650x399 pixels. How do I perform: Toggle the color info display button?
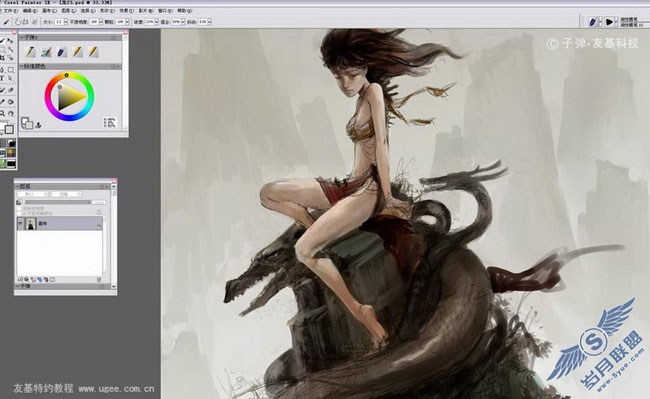coord(110,122)
